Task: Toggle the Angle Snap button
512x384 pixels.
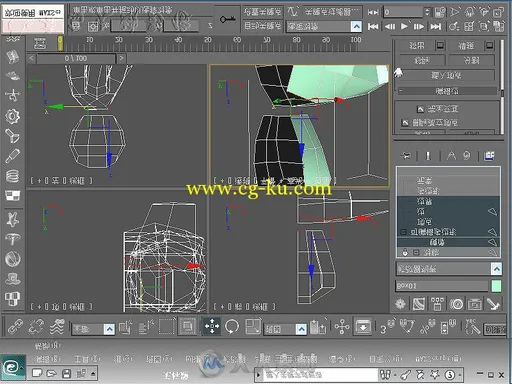Action: tap(407, 327)
